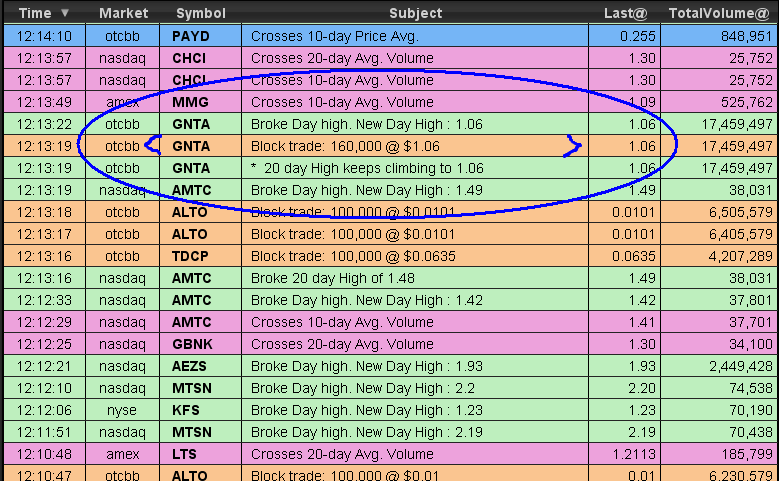Click the nyse market cell
Image resolution: width=779 pixels, height=481 pixels.
(124, 410)
